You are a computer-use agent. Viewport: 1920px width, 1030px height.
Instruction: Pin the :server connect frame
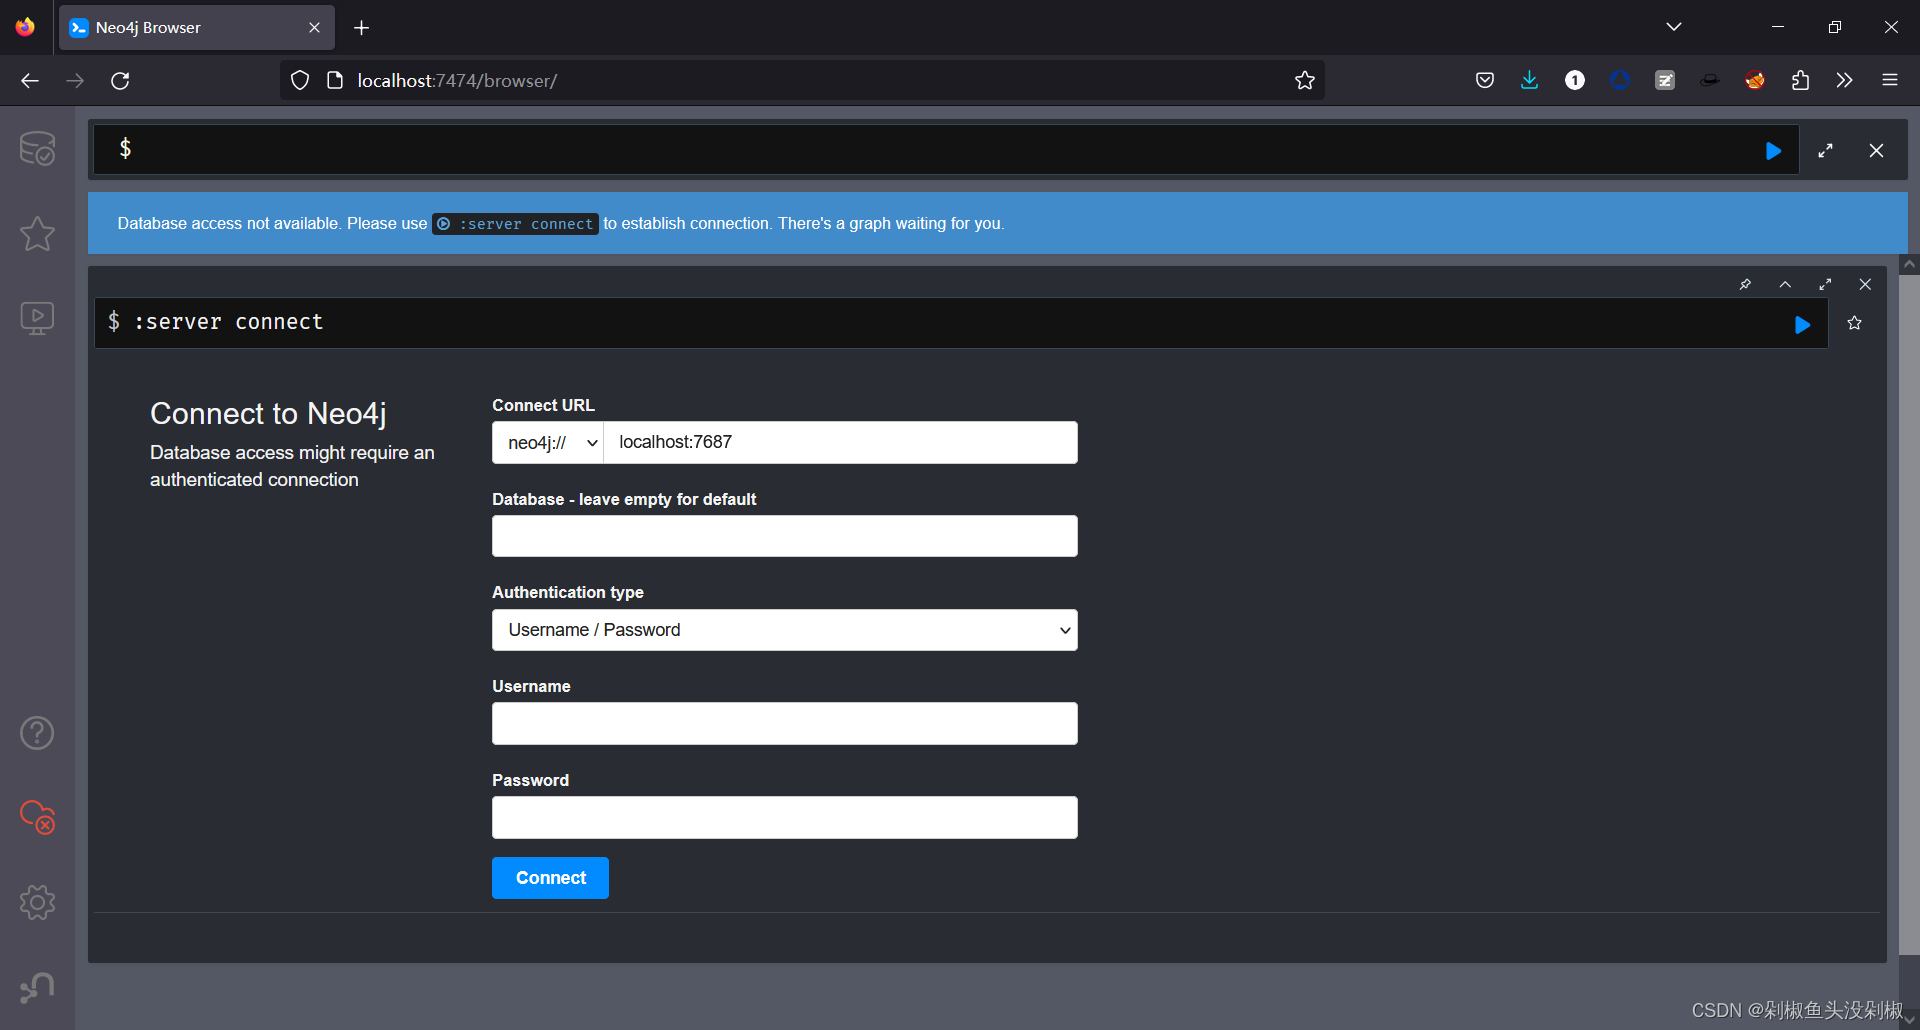pyautogui.click(x=1745, y=284)
